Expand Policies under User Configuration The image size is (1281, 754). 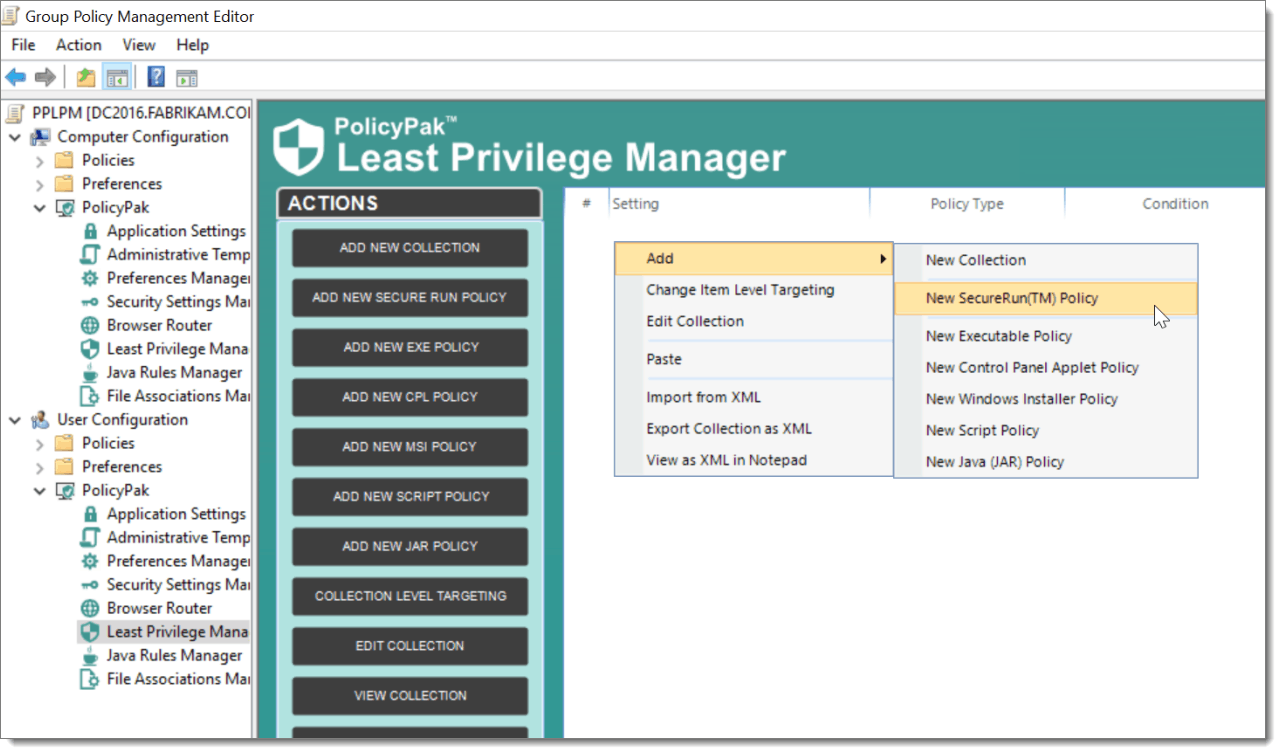tap(40, 443)
